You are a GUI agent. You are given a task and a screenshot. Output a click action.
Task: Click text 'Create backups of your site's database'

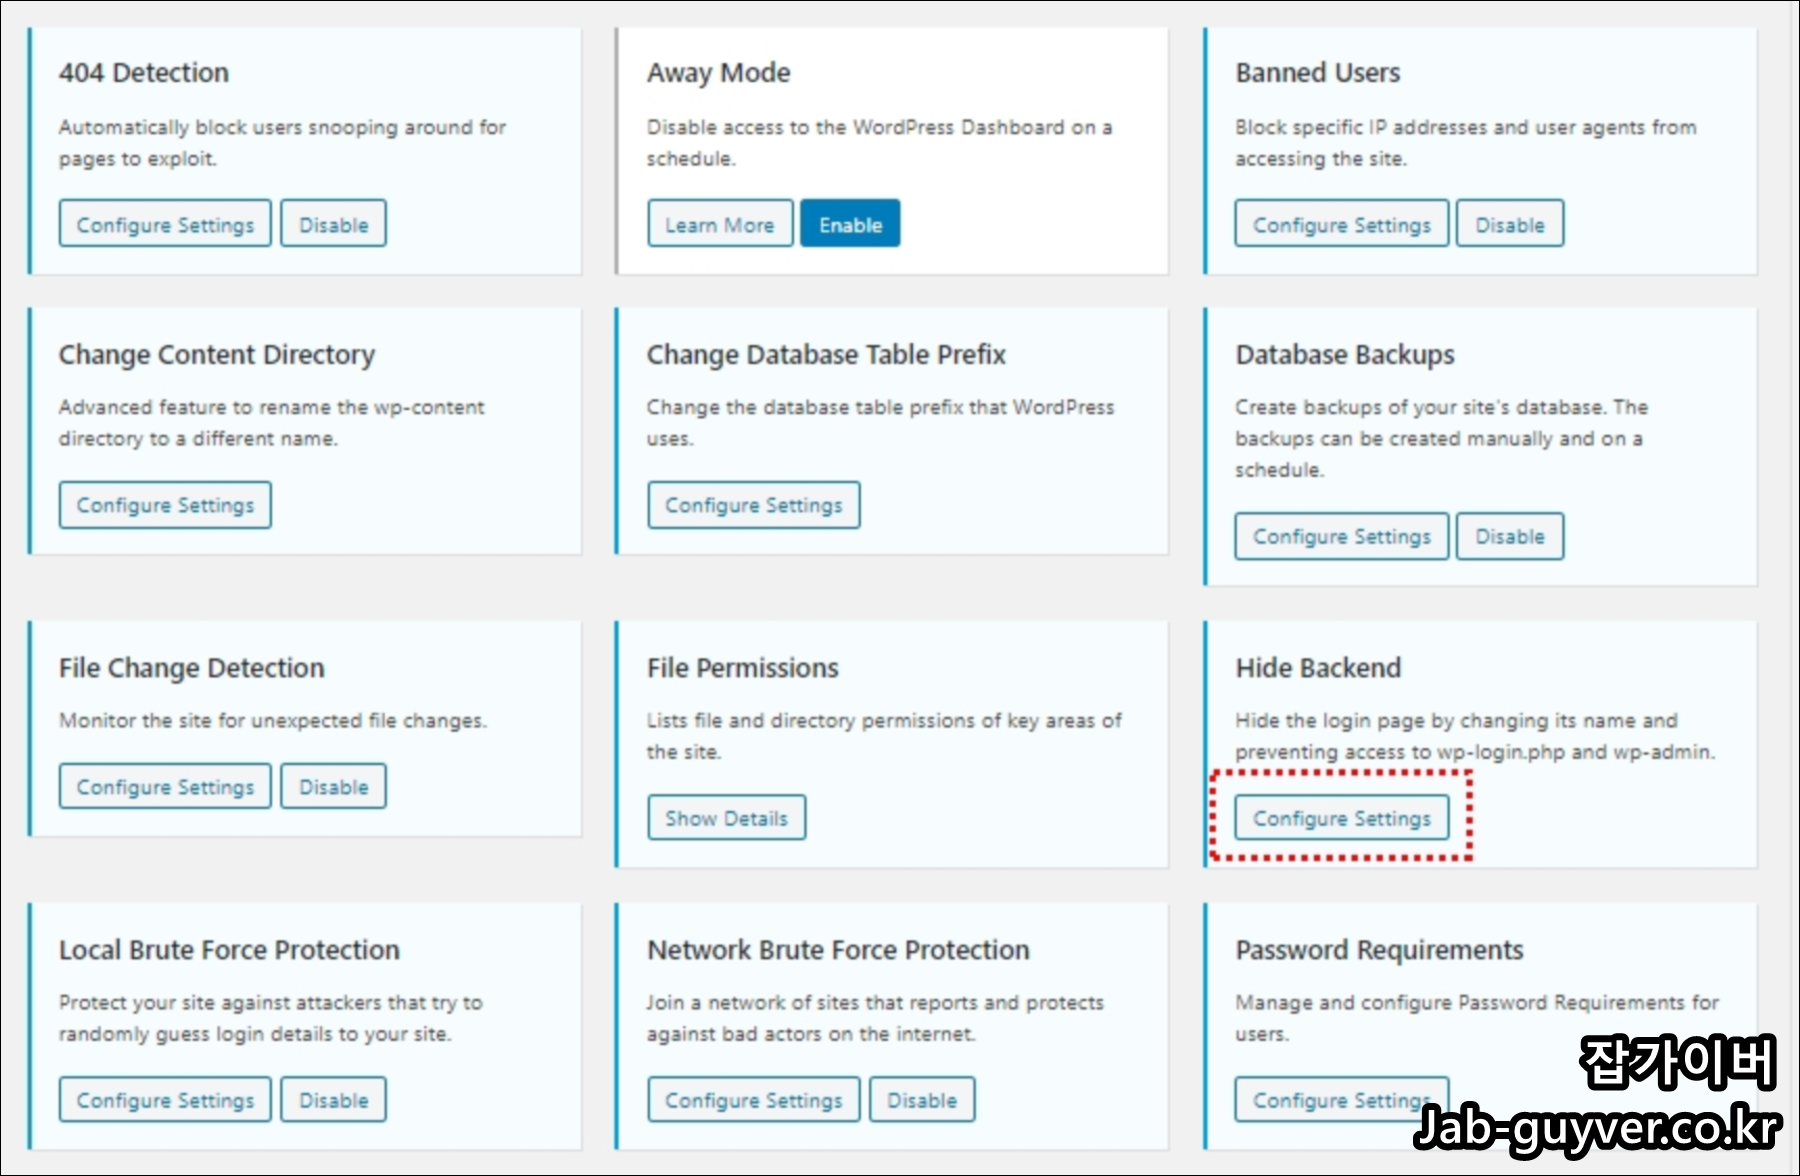click(x=1419, y=407)
